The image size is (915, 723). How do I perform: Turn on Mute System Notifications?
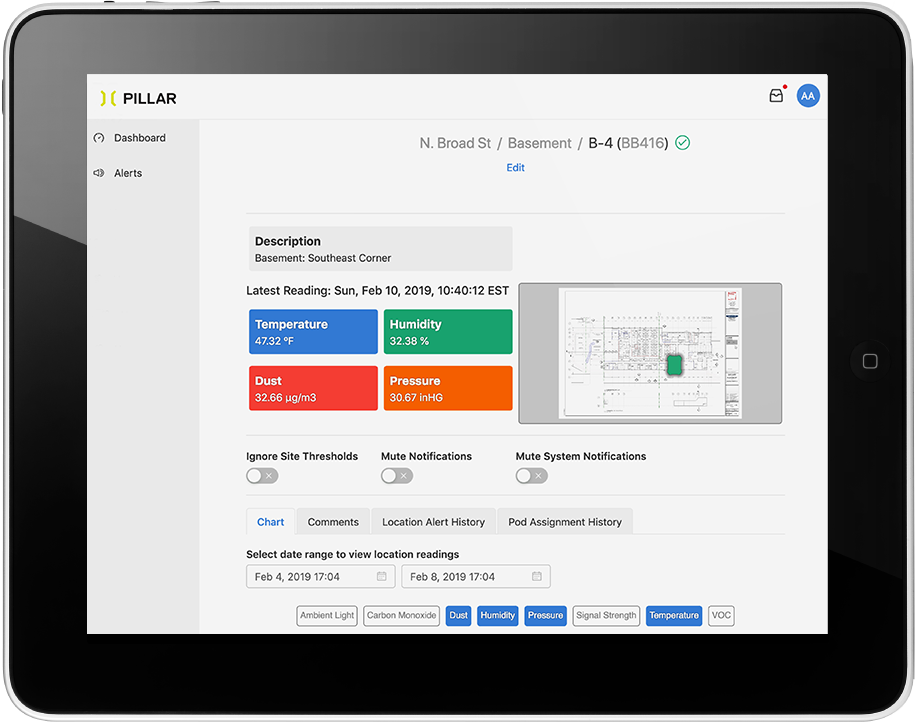click(531, 476)
